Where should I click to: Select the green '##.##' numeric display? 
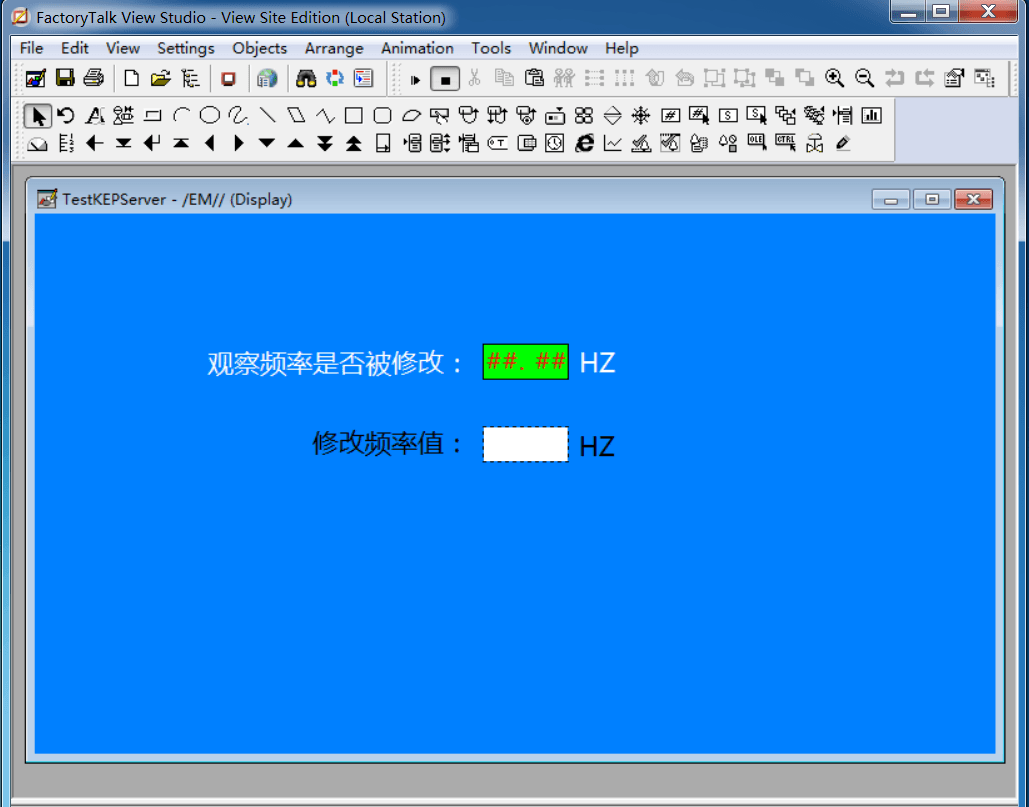[x=526, y=362]
